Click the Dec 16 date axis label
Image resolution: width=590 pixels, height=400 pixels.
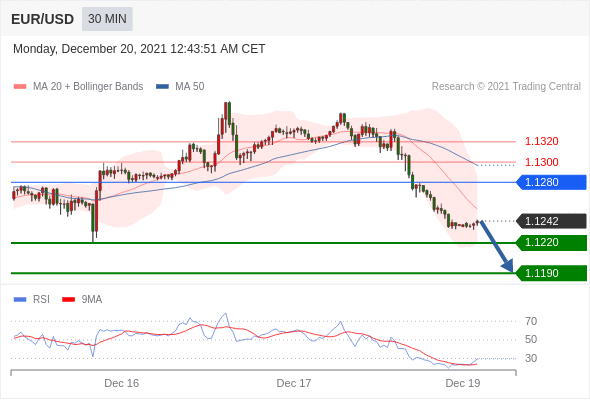coord(122,383)
